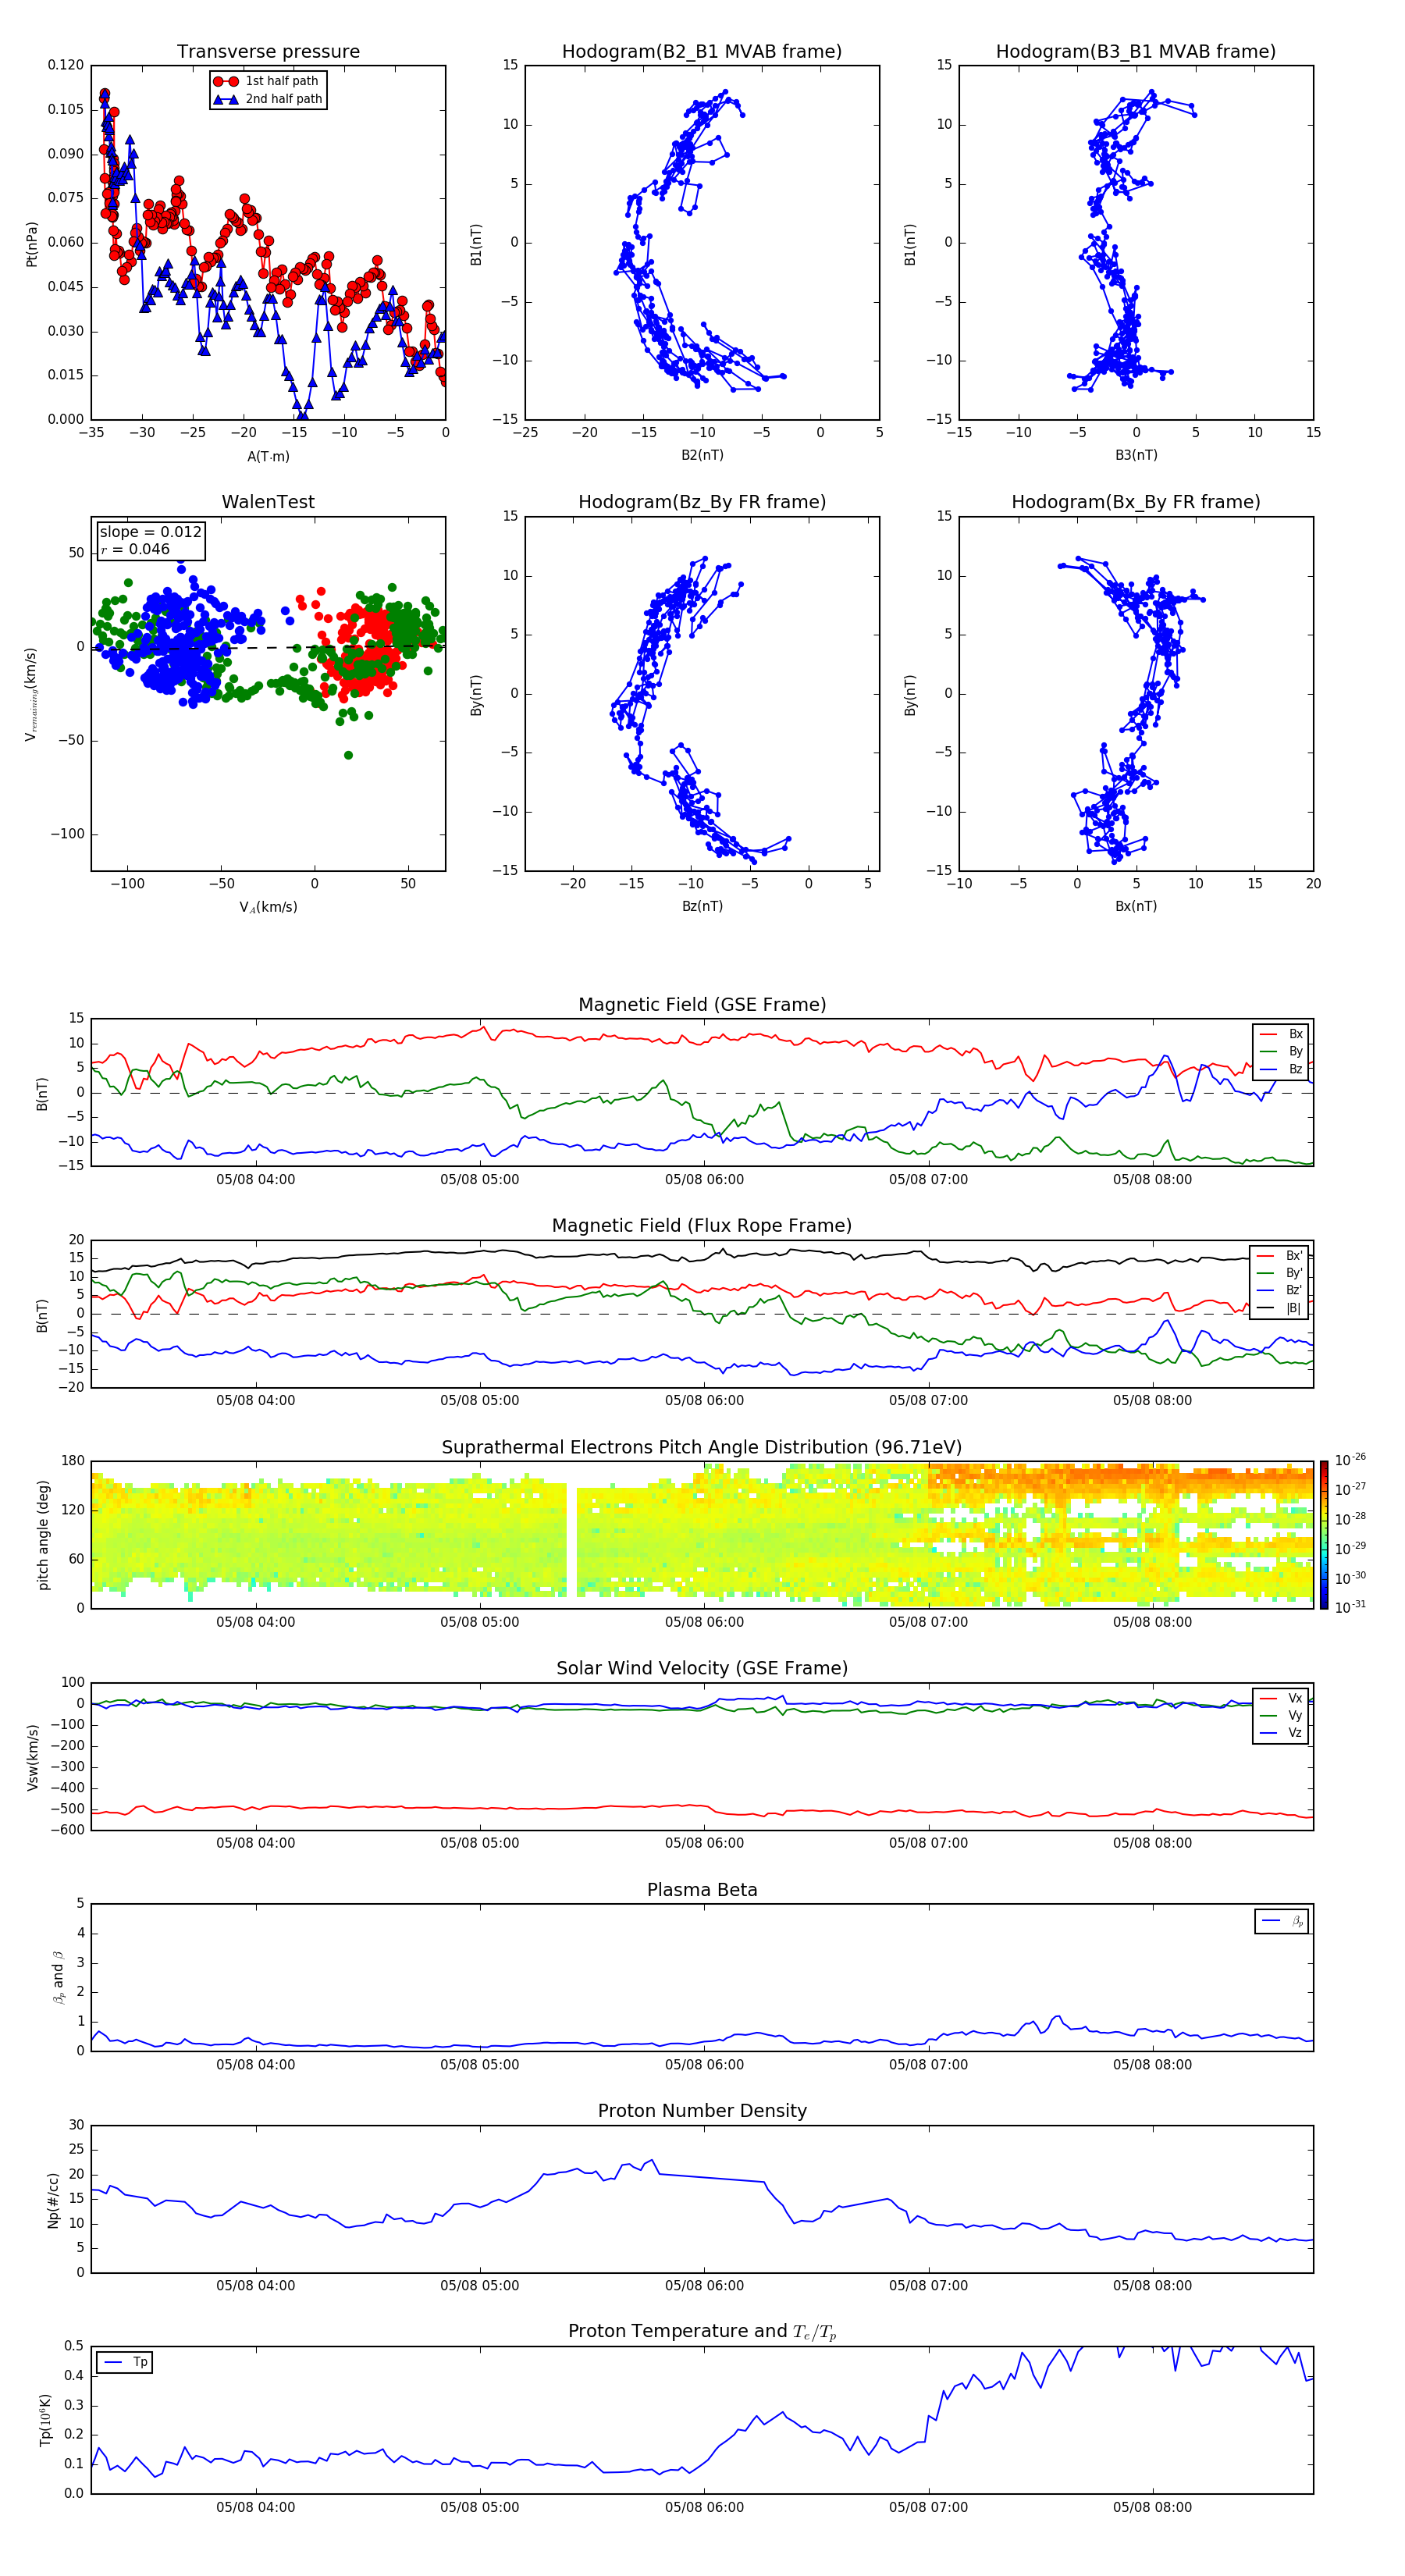Click the "Proton Number Density" title
The width and height of the screenshot is (1405, 2576).
702,2111
